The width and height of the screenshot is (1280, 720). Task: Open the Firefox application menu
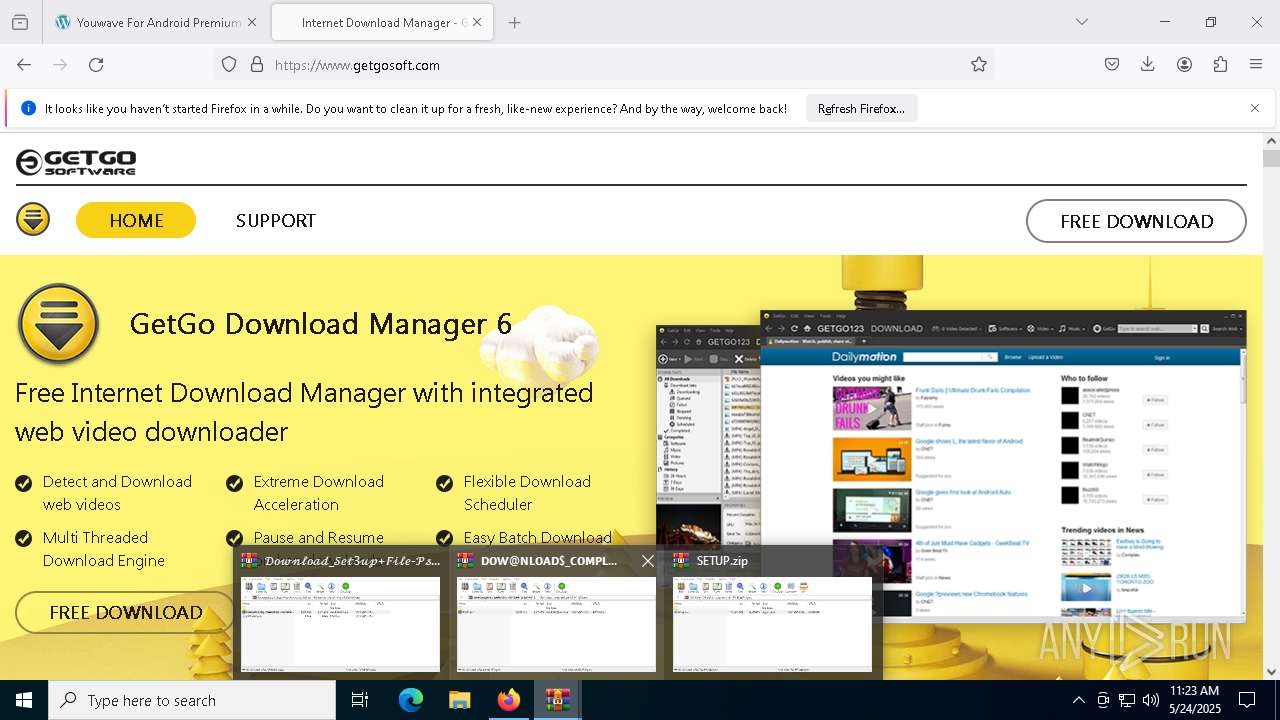(1256, 64)
